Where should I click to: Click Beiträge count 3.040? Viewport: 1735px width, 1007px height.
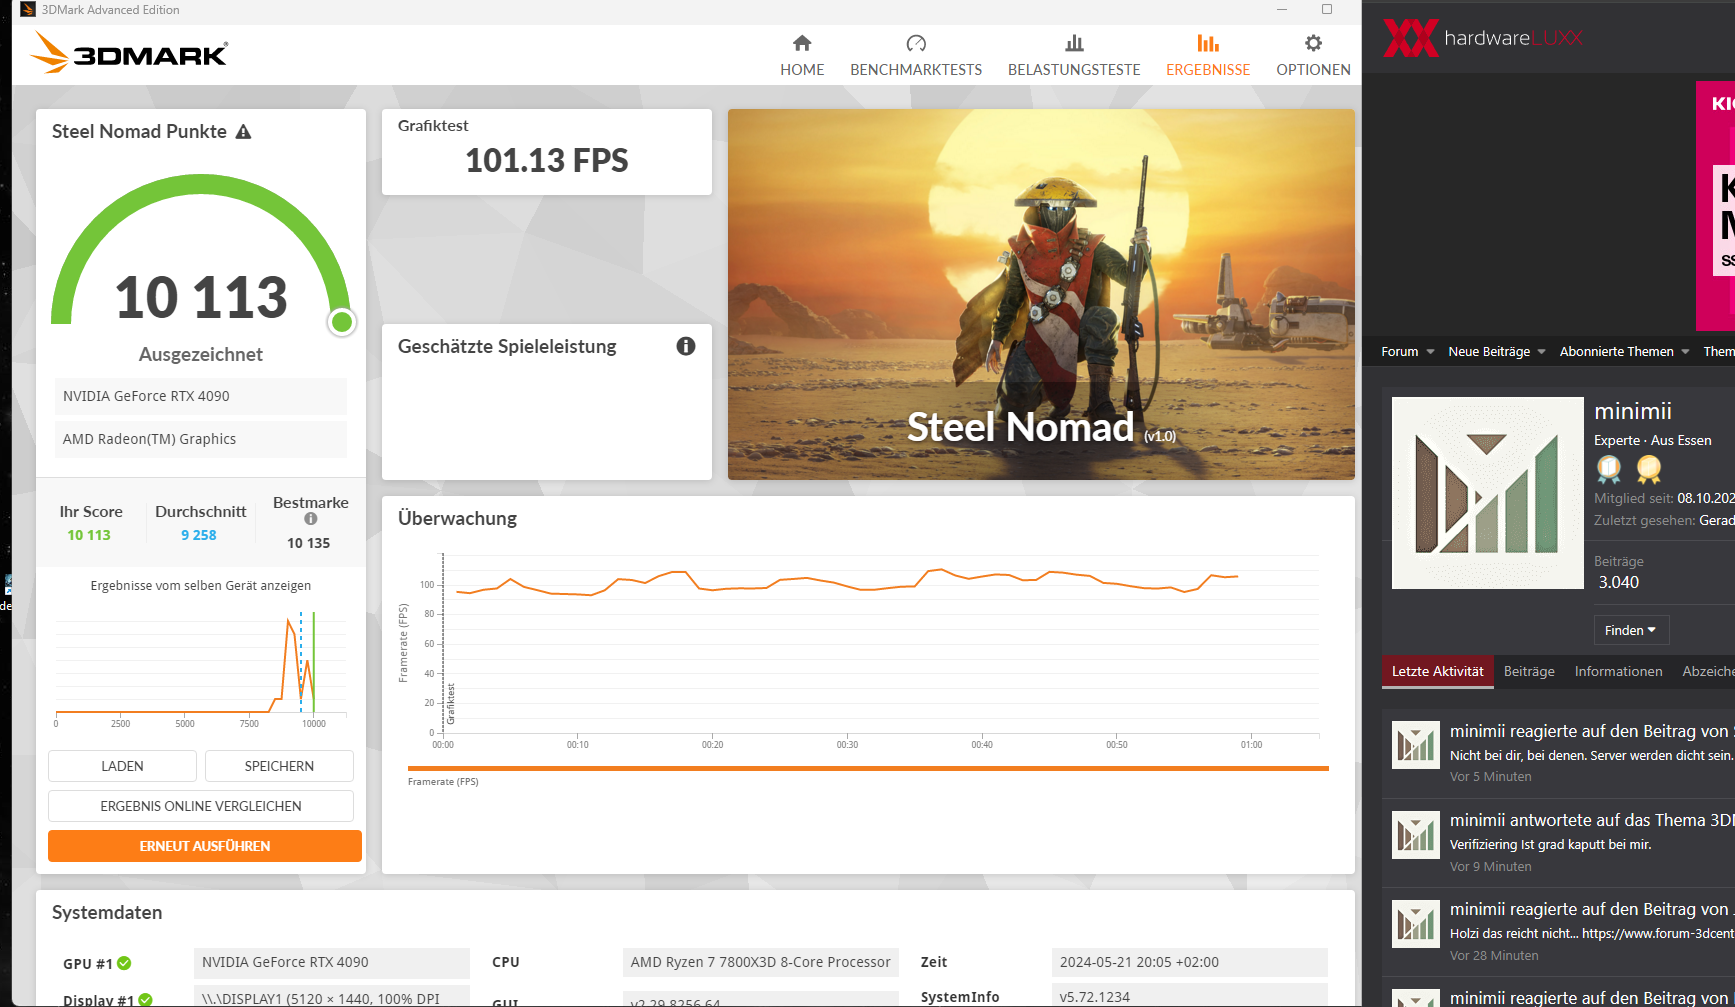(x=1618, y=582)
